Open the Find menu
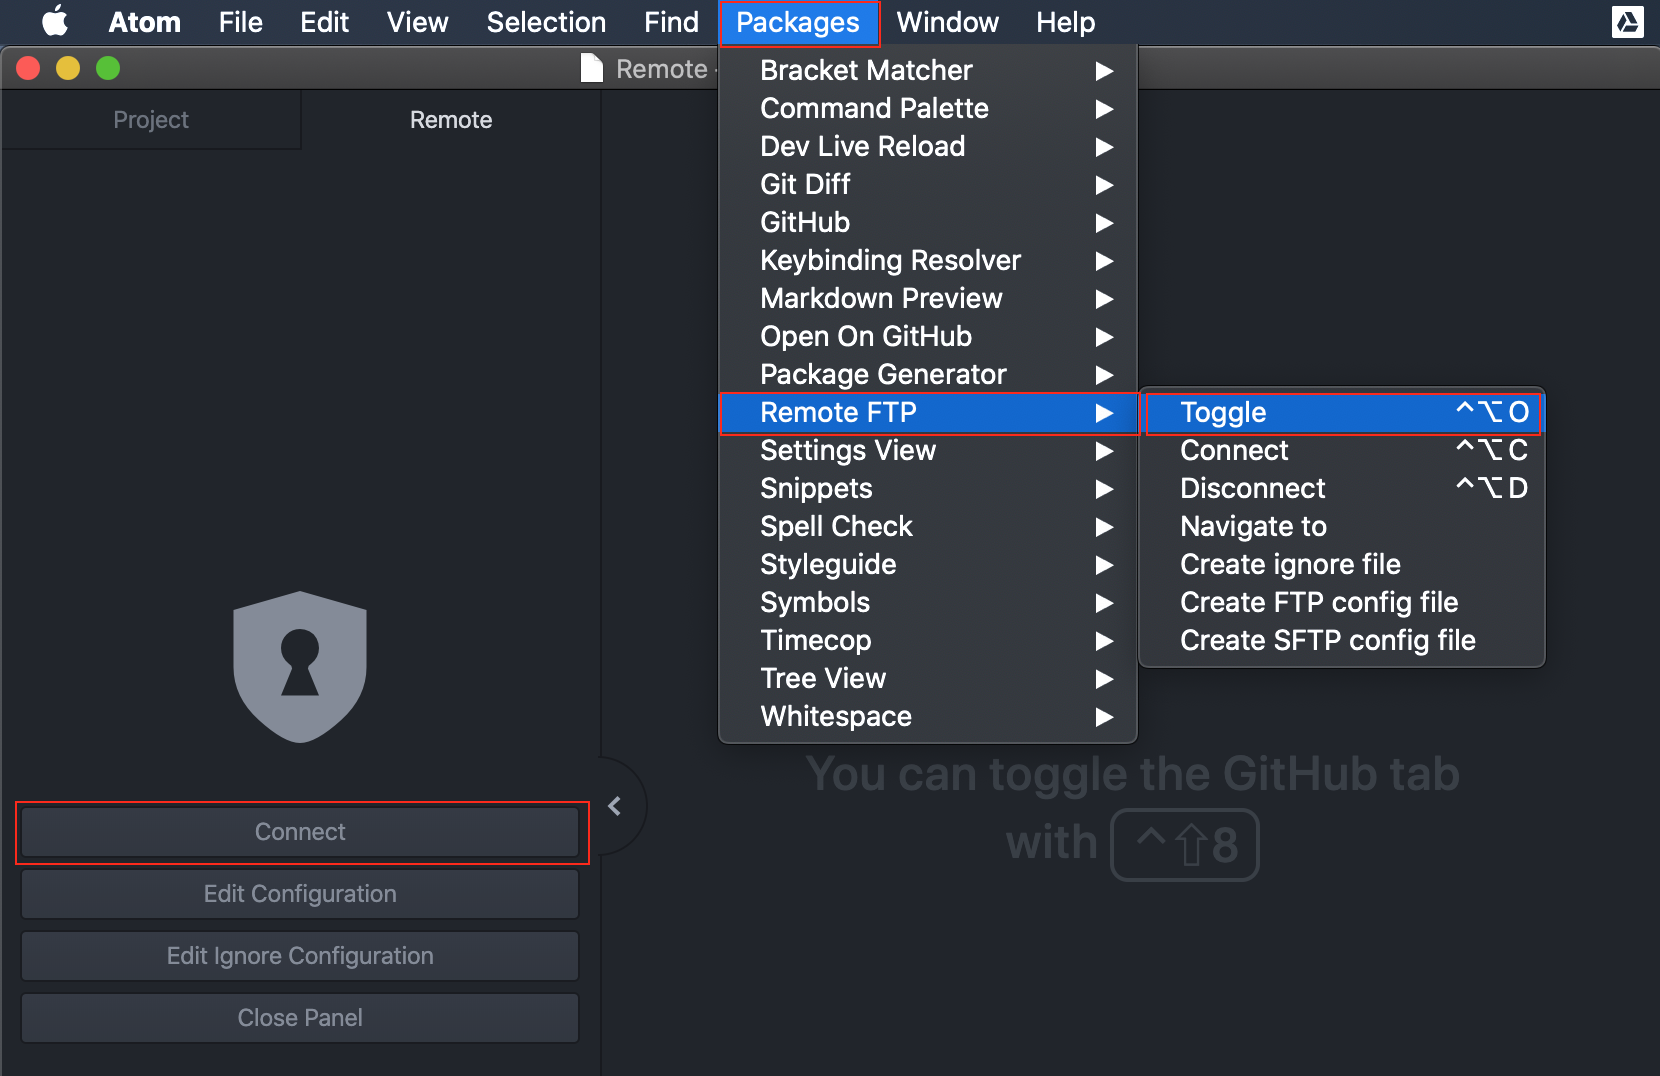Screen dimensions: 1660x1076 tap(672, 22)
